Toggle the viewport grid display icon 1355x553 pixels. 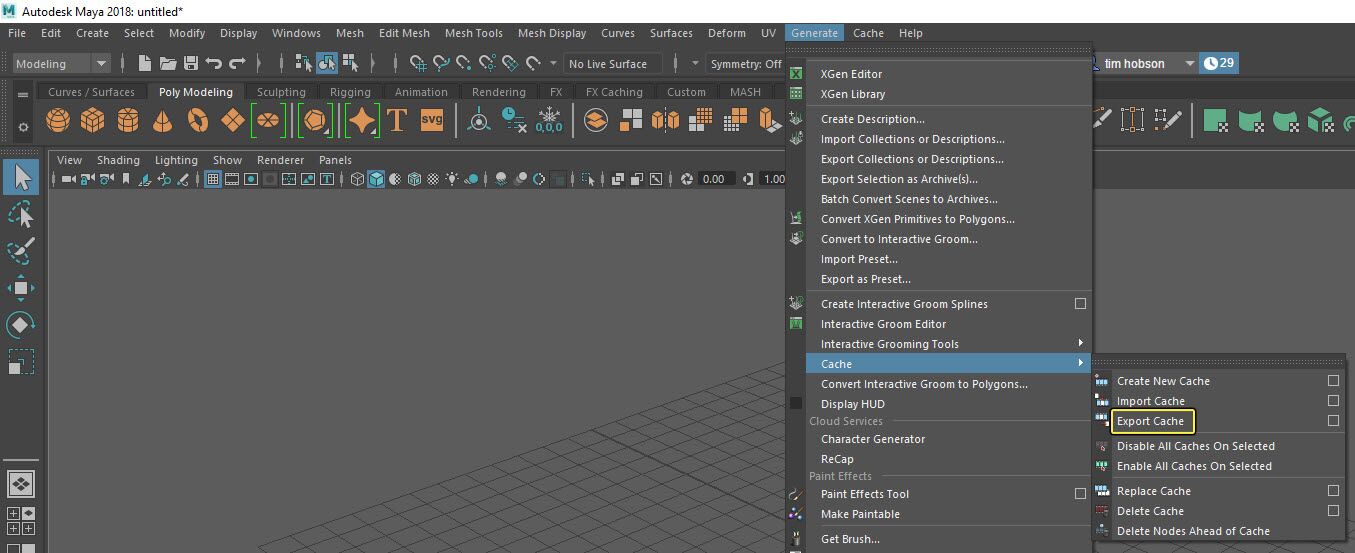pyautogui.click(x=212, y=179)
